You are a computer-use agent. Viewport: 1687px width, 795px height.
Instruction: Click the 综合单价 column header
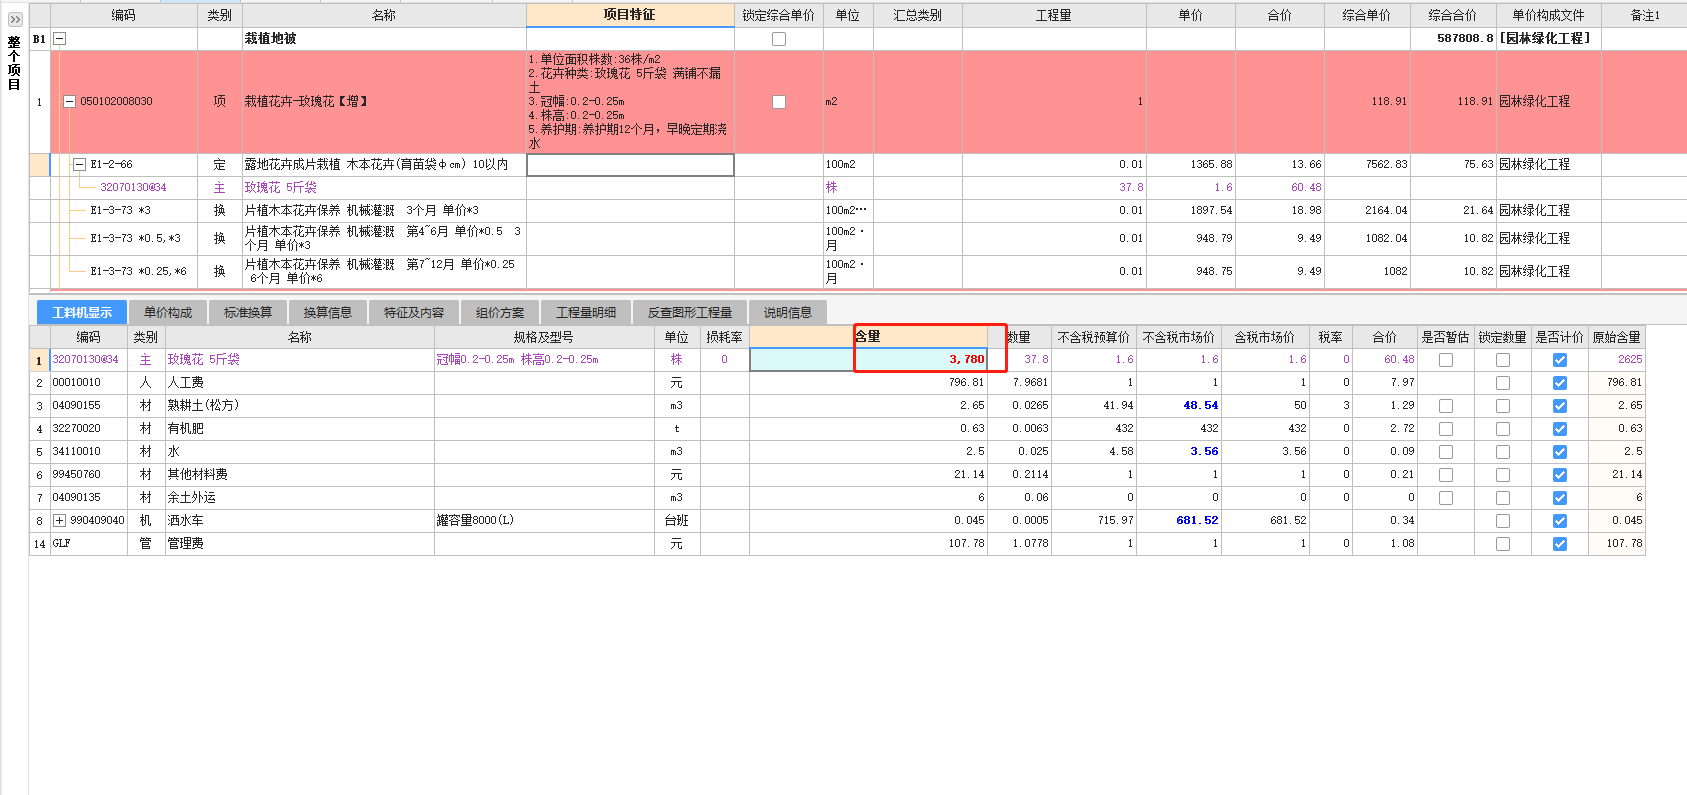point(1367,15)
